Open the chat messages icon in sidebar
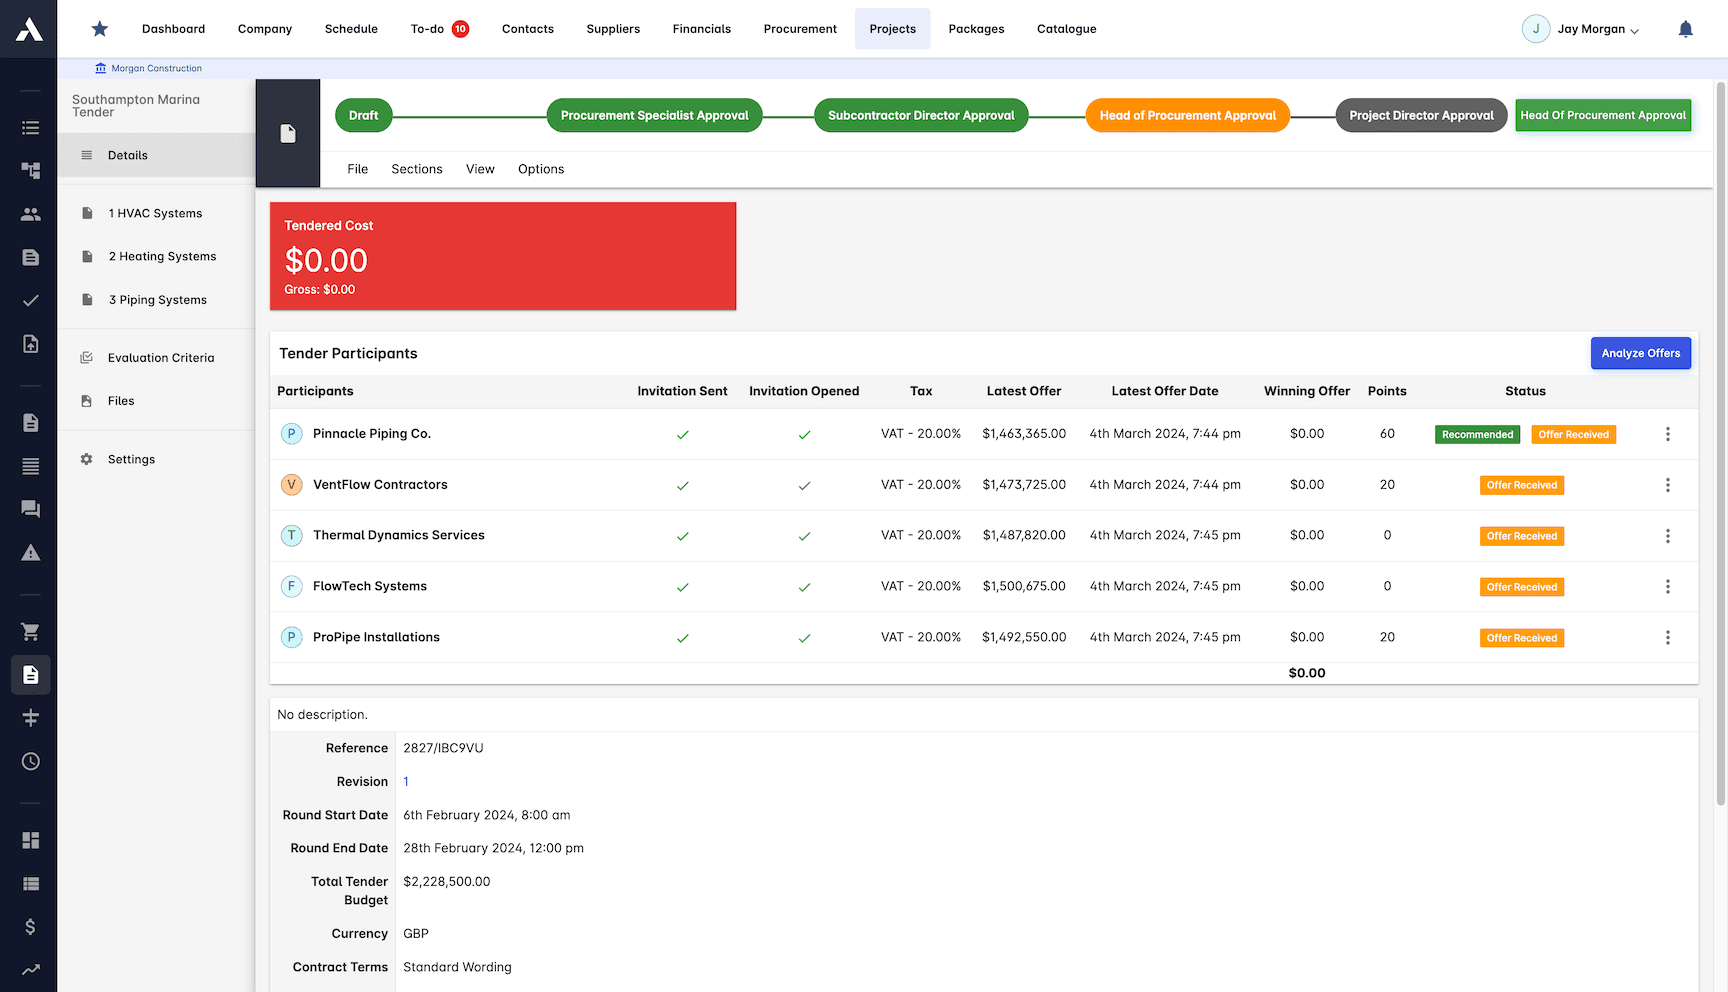 click(x=30, y=509)
